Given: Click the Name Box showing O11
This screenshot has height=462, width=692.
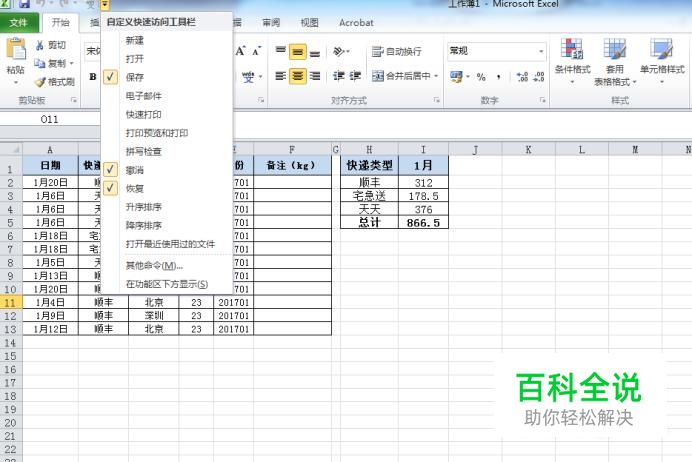Looking at the screenshot, I should [x=49, y=119].
